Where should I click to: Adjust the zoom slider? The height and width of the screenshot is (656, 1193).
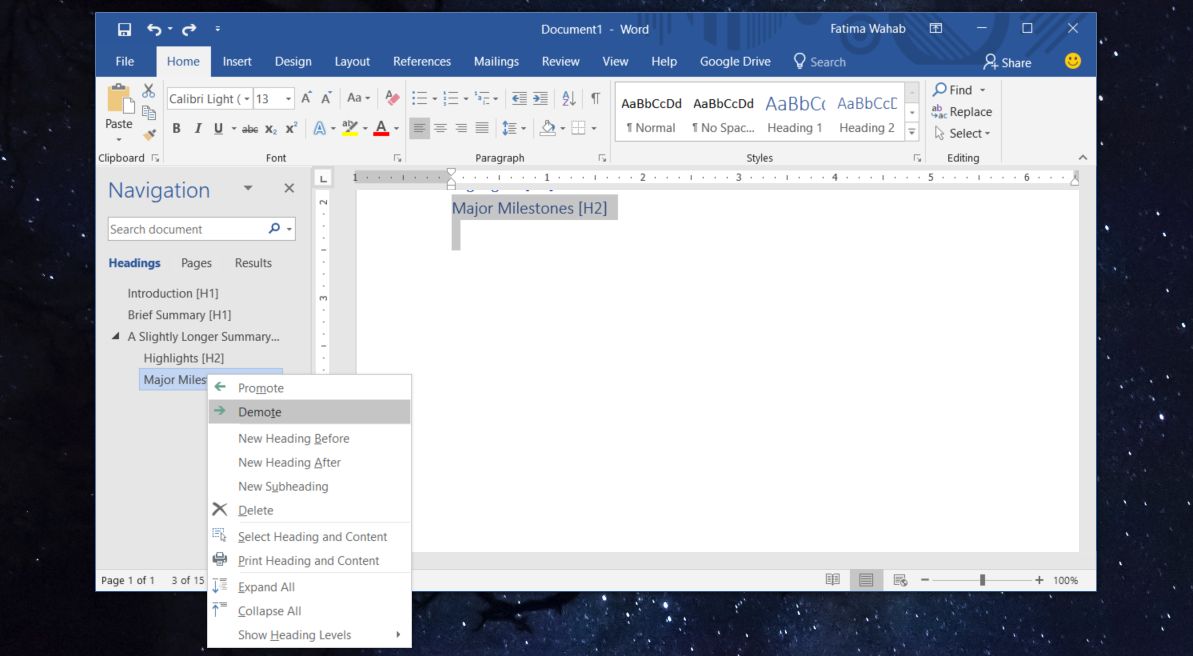(x=983, y=580)
